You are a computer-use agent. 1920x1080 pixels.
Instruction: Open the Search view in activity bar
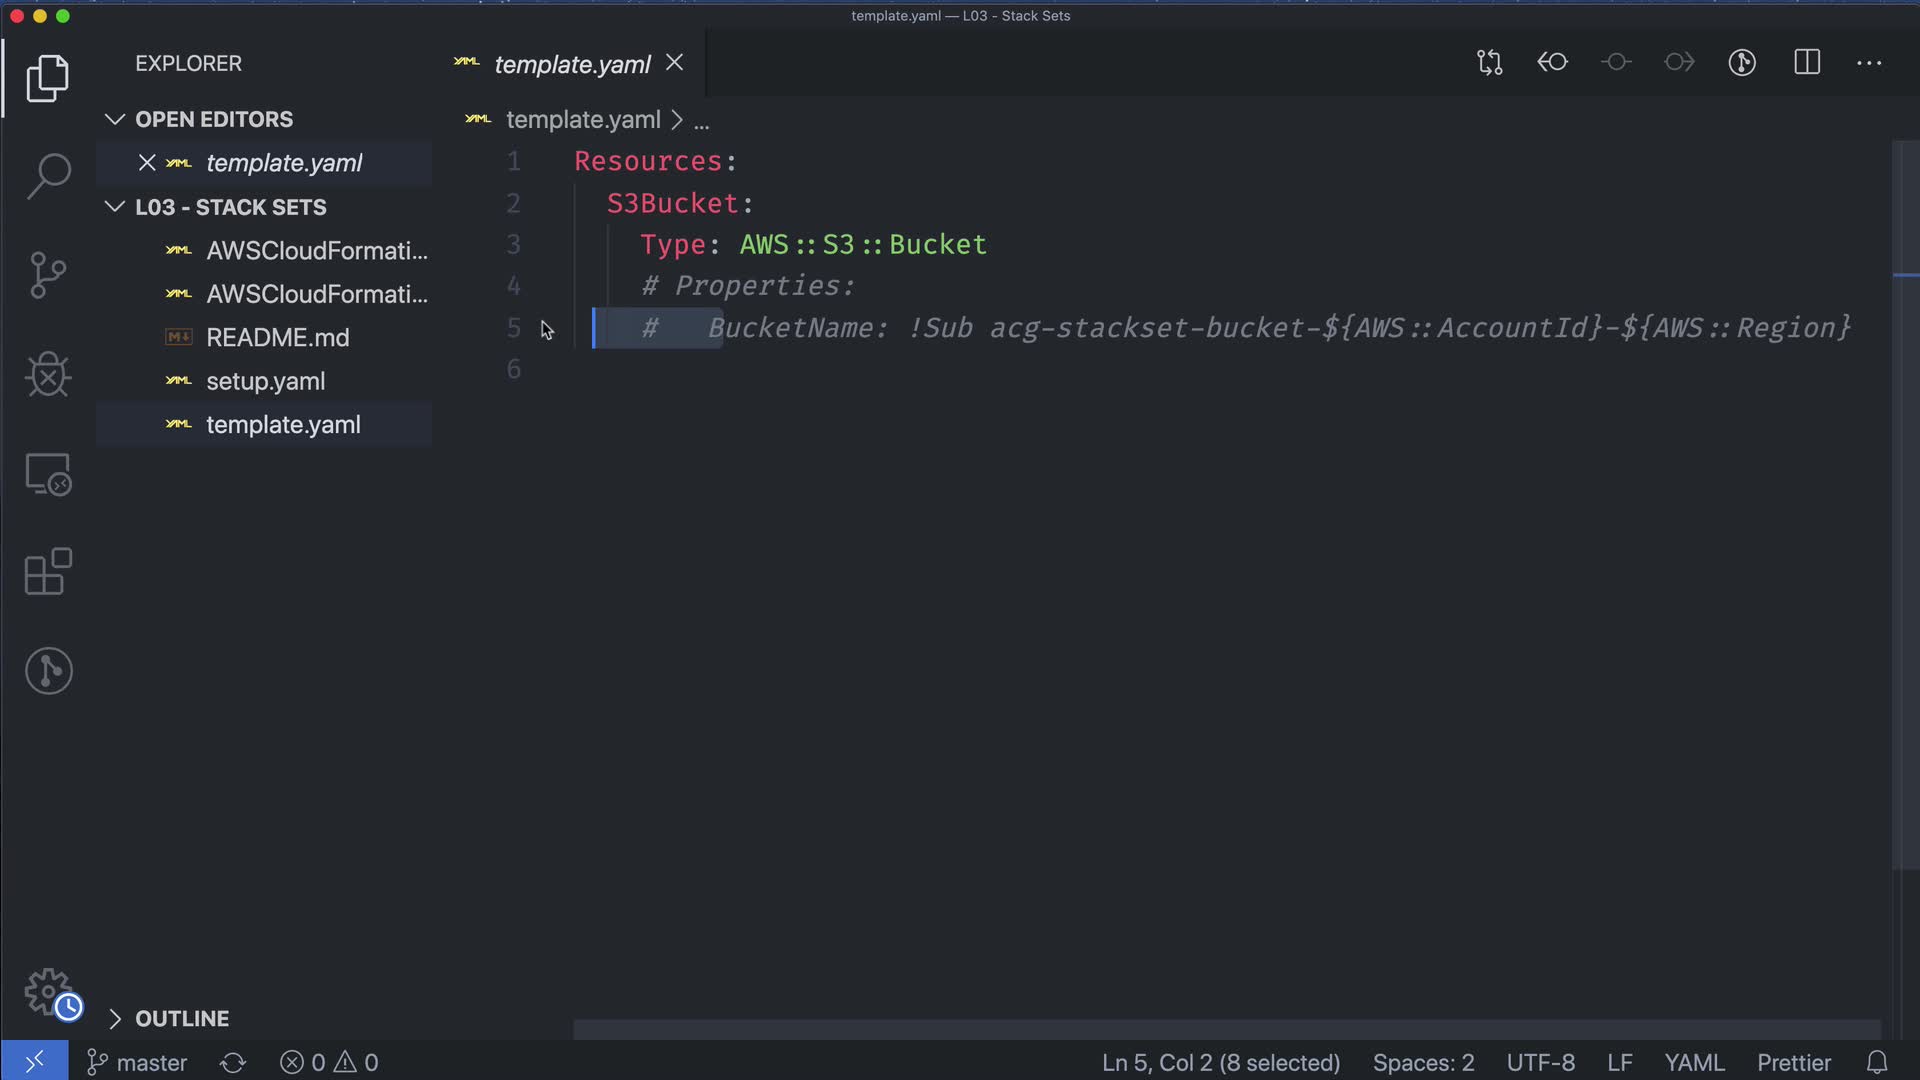click(48, 177)
